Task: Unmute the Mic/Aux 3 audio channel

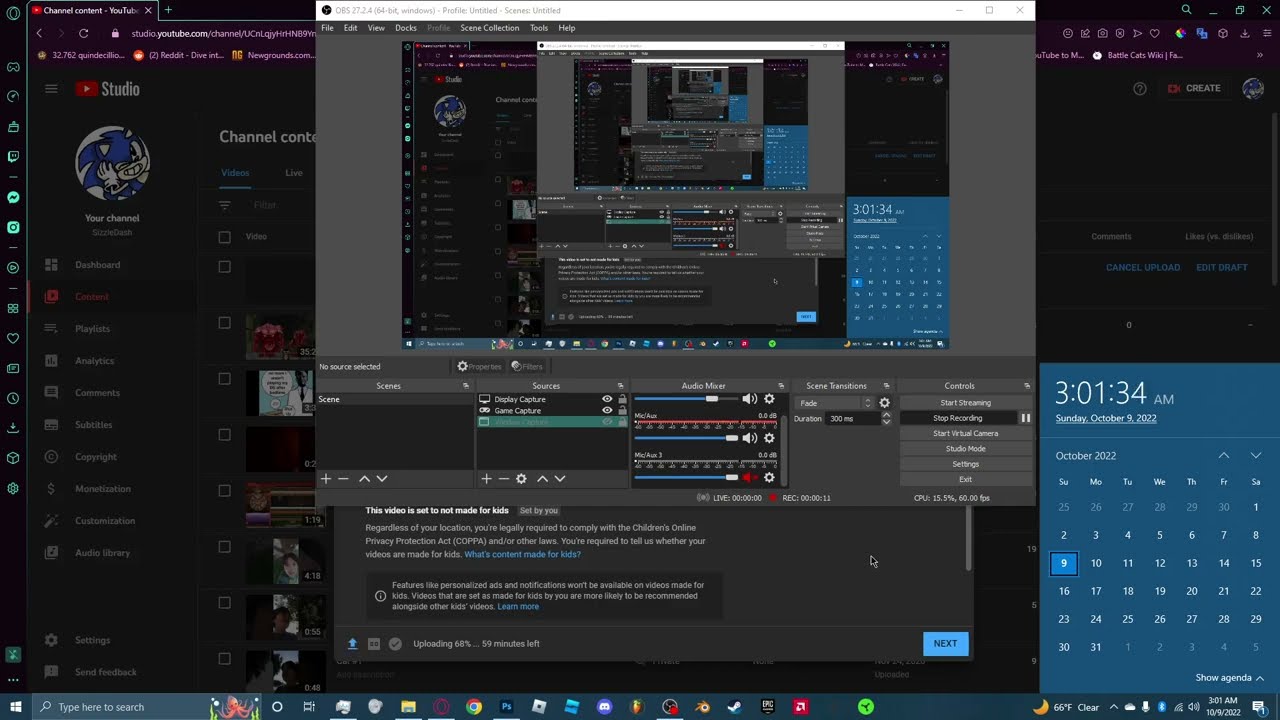Action: 749,477
